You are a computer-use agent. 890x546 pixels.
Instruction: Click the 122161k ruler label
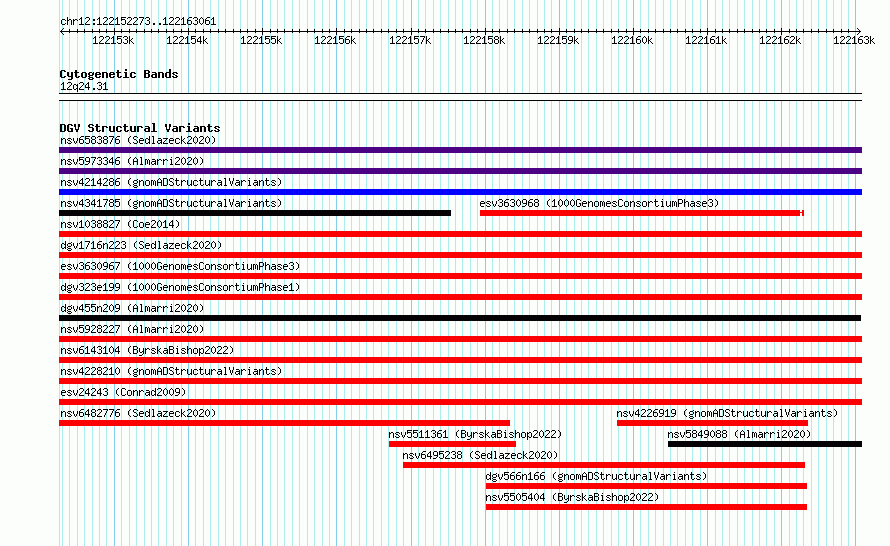tap(706, 40)
